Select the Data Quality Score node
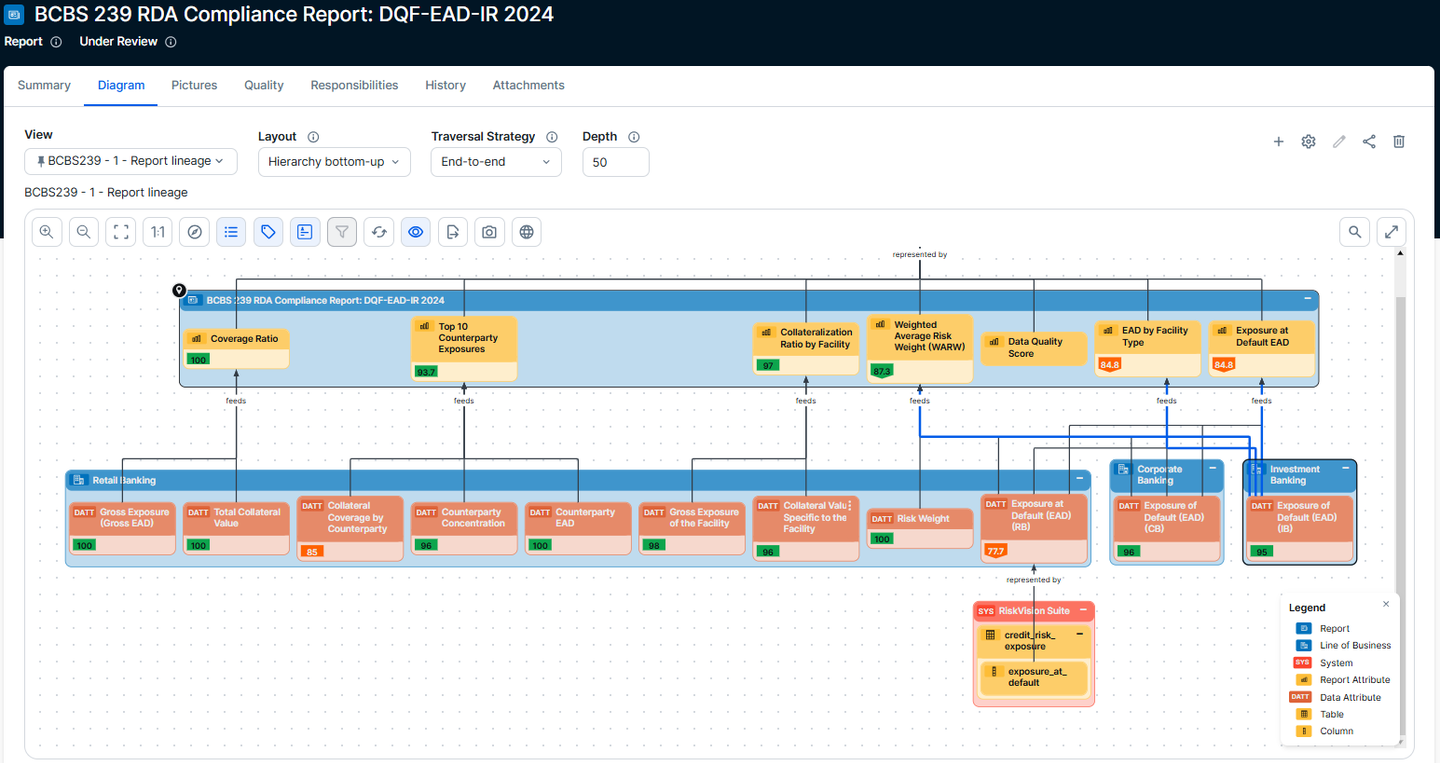1440x763 pixels. coord(1034,347)
